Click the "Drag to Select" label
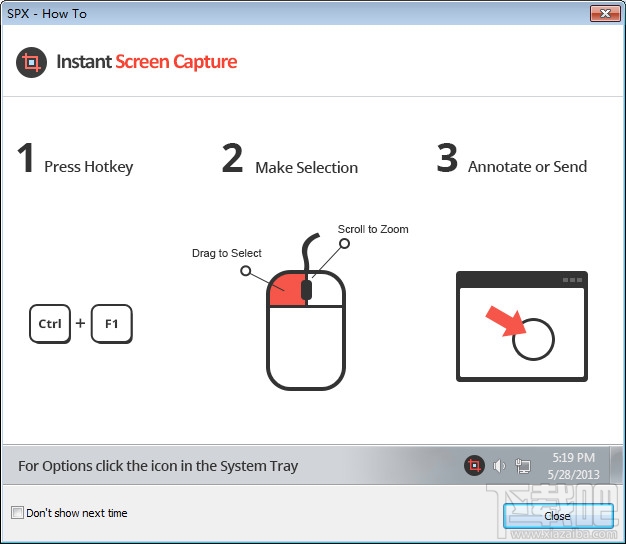 tap(227, 253)
